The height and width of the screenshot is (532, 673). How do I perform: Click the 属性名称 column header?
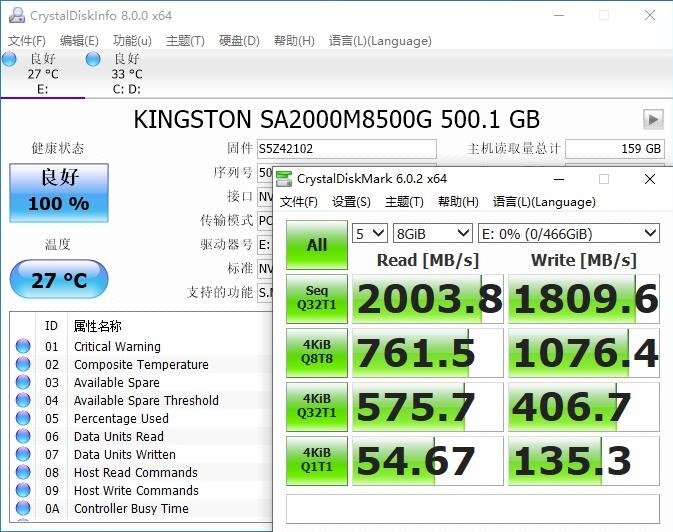[x=97, y=326]
